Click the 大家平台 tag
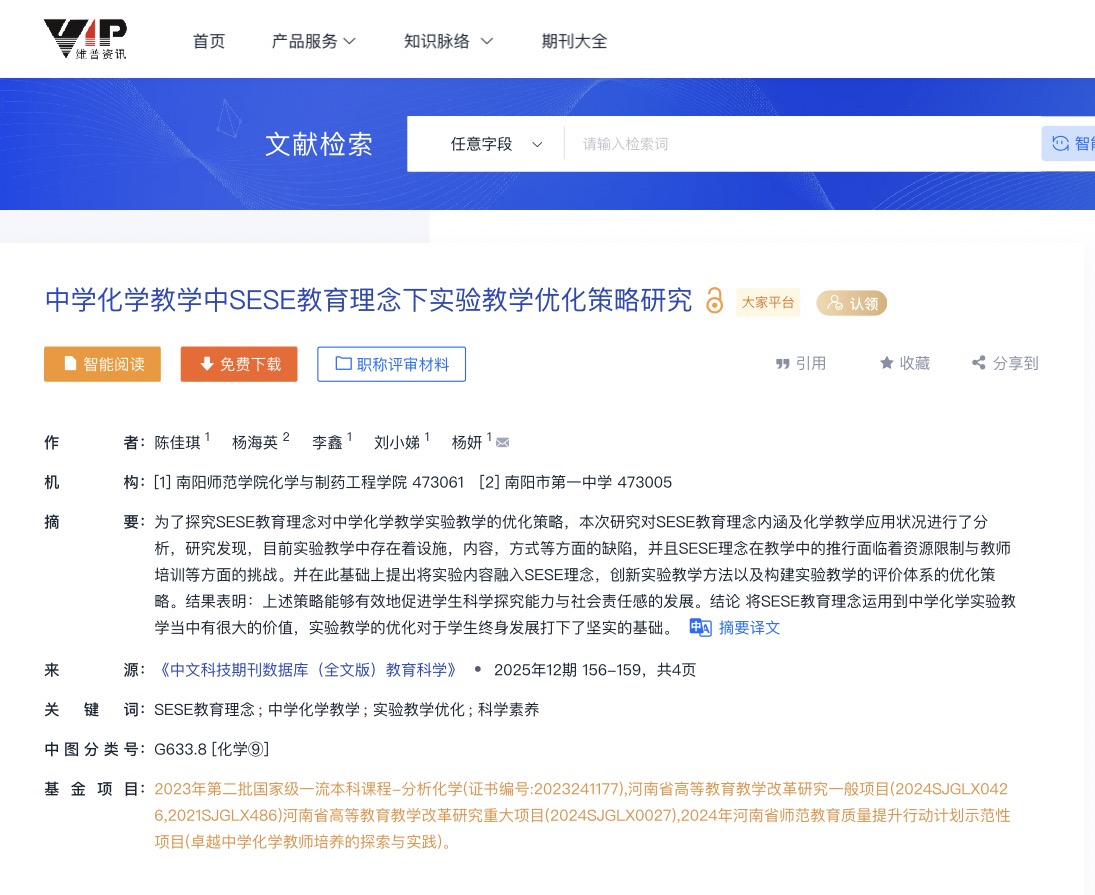1095x895 pixels. pos(768,302)
